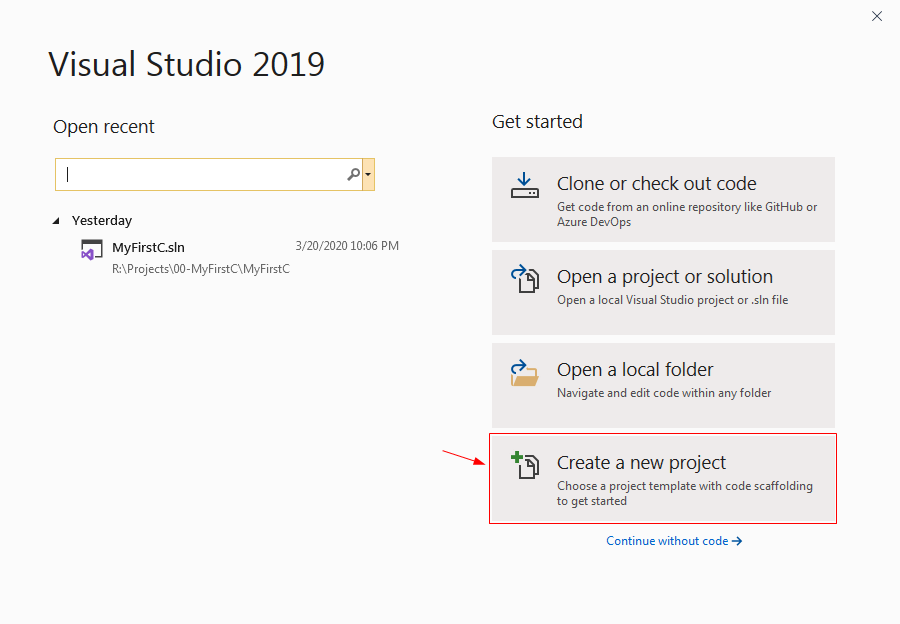Close the Visual Studio start window
900x624 pixels.
877,16
